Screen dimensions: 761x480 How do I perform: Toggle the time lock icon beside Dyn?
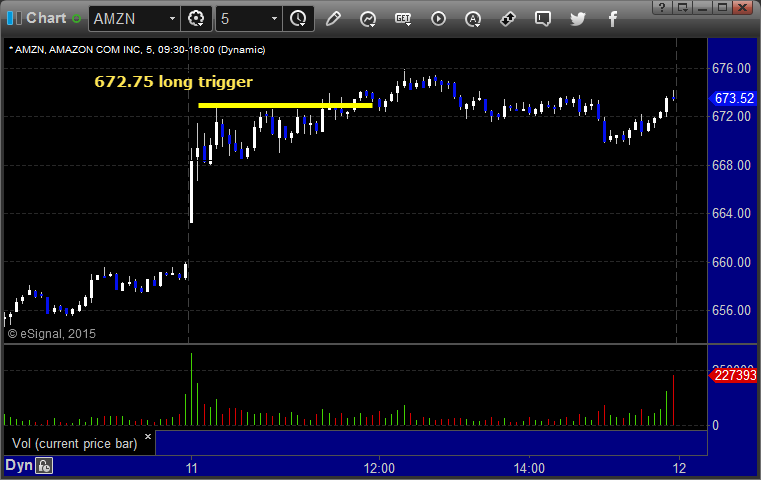44,466
